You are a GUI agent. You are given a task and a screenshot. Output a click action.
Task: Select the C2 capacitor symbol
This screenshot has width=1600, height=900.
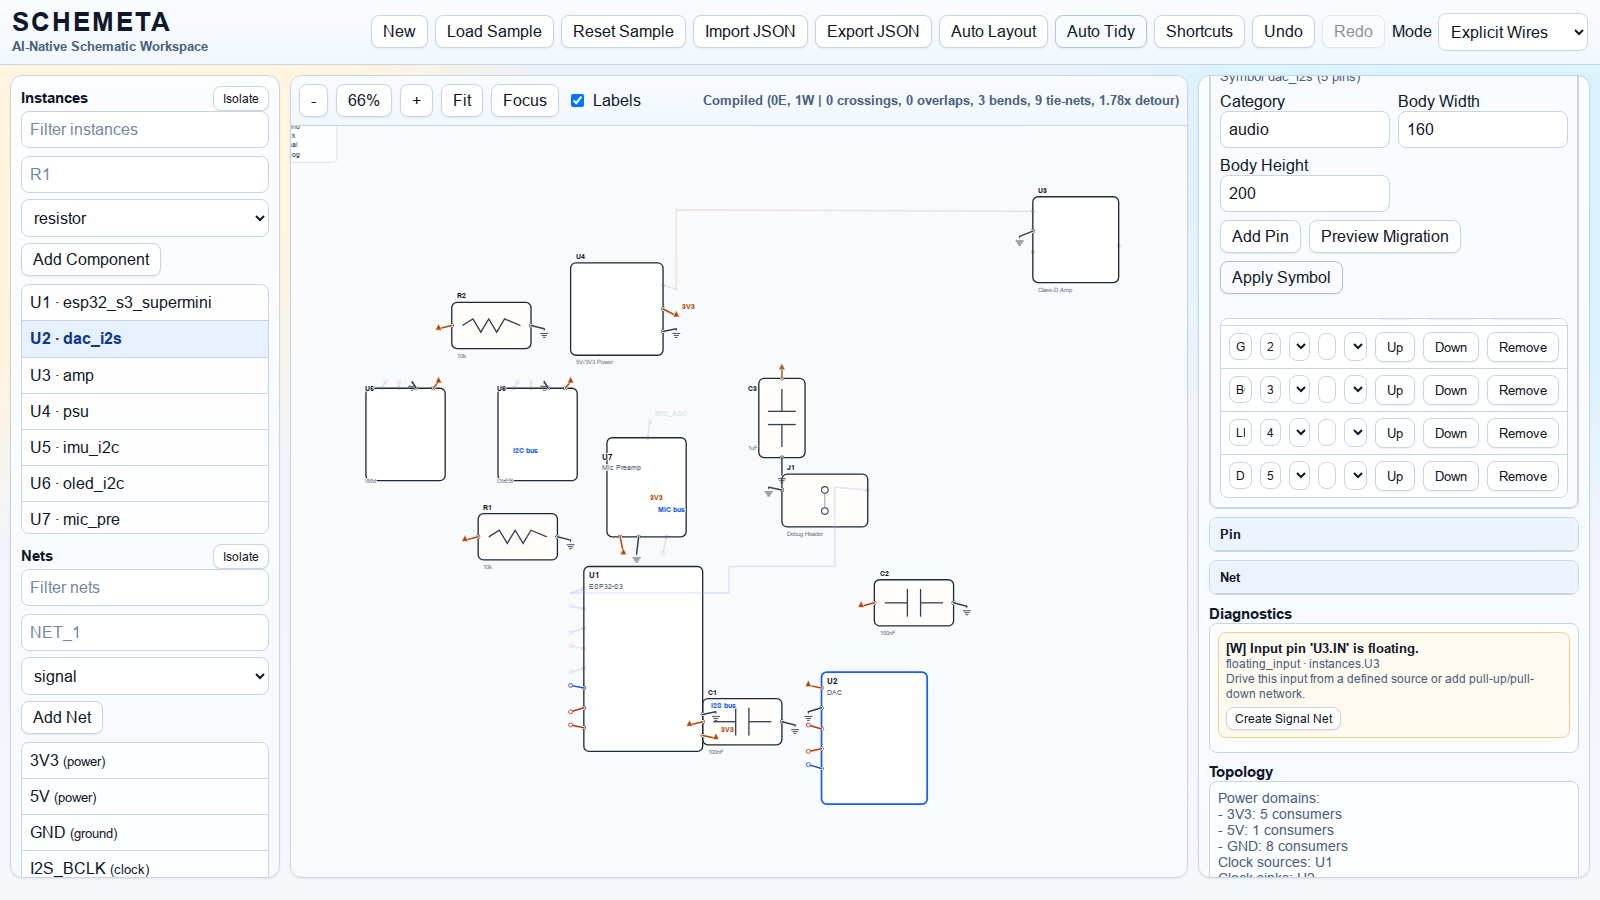tap(913, 603)
